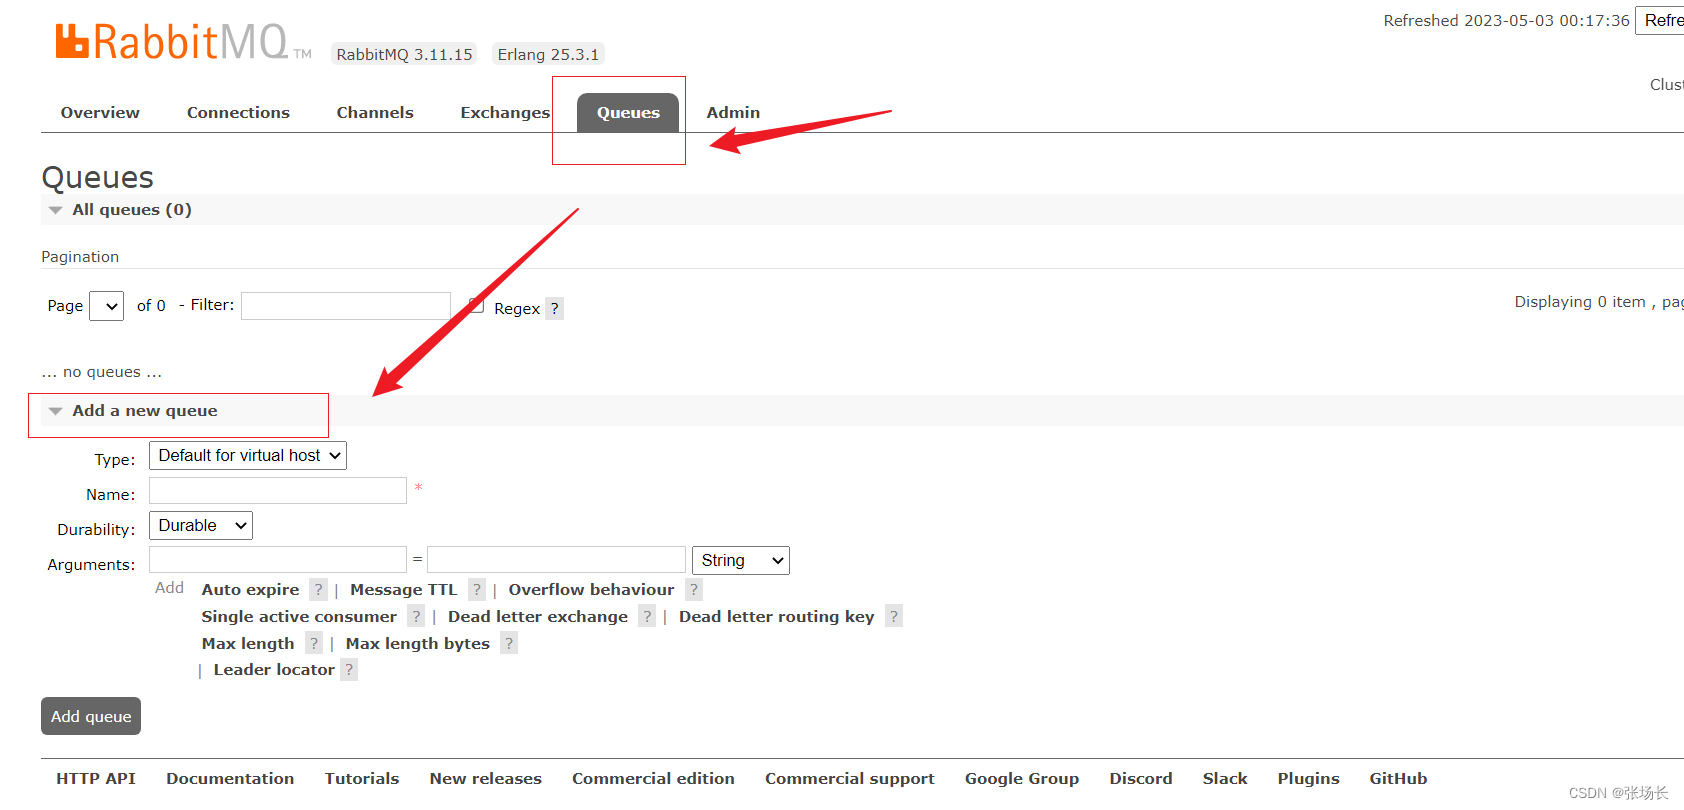Open help icon for Auto expire
The image size is (1684, 810).
318,590
